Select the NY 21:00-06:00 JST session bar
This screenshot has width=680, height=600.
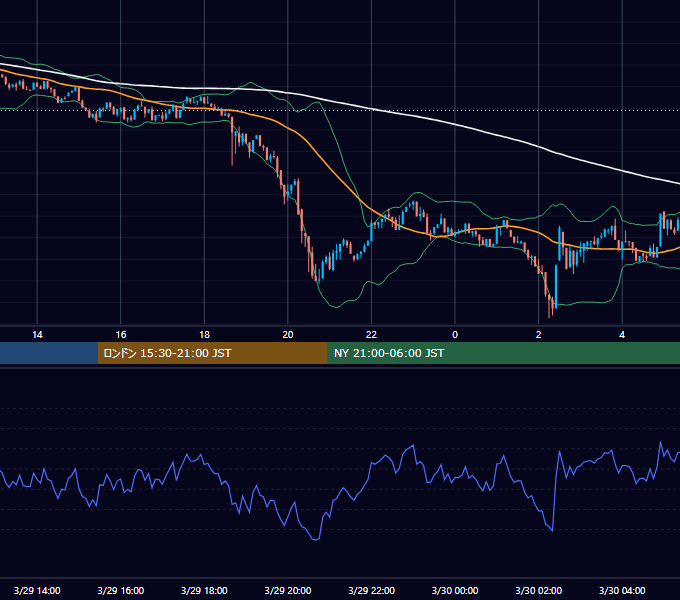503,353
